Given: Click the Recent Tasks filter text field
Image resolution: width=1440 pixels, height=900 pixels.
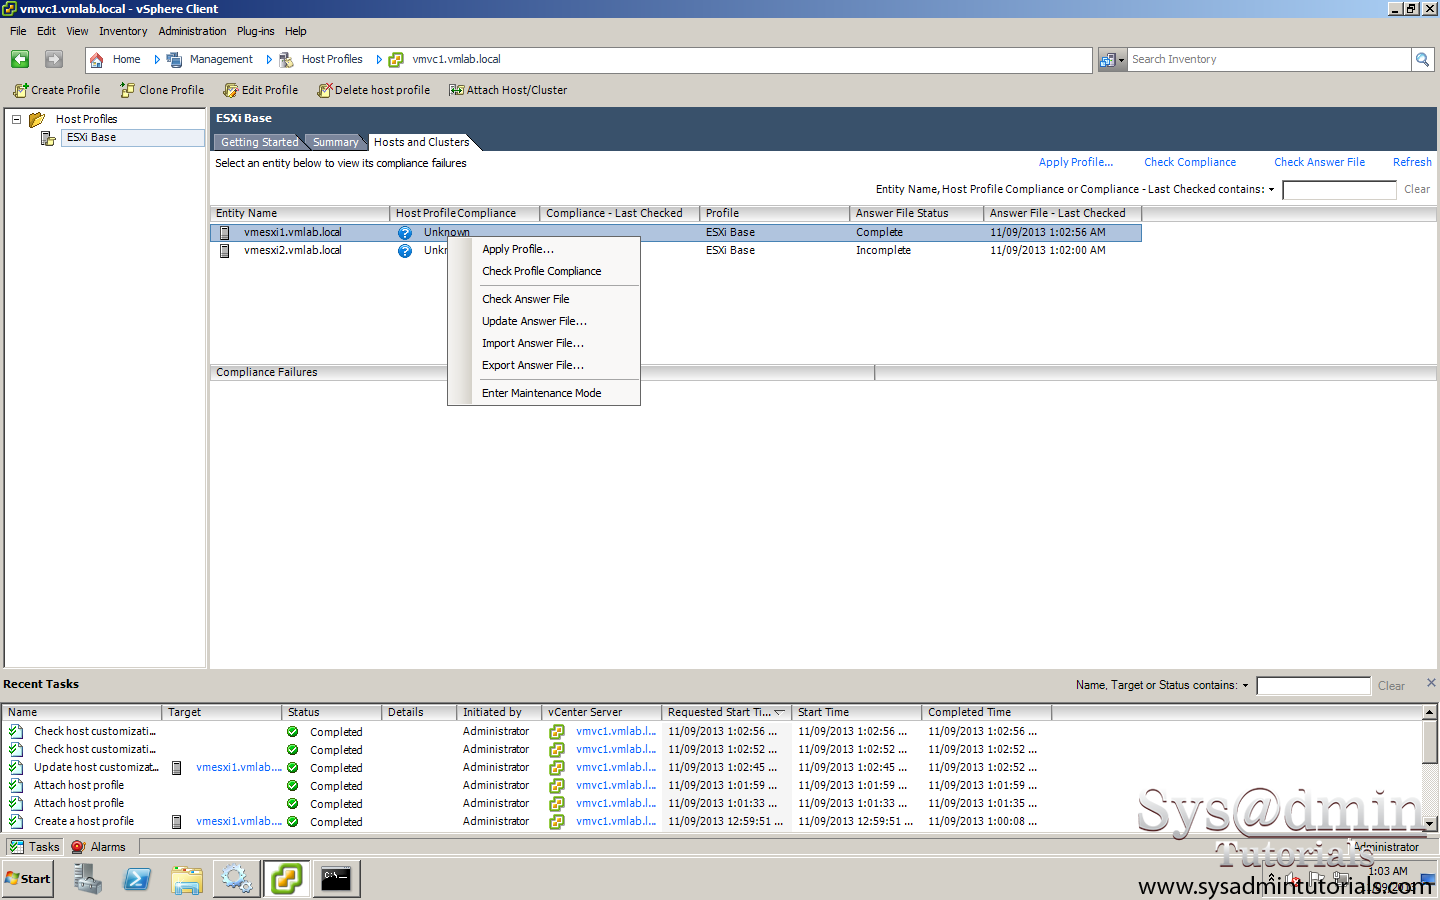Looking at the screenshot, I should (x=1313, y=685).
